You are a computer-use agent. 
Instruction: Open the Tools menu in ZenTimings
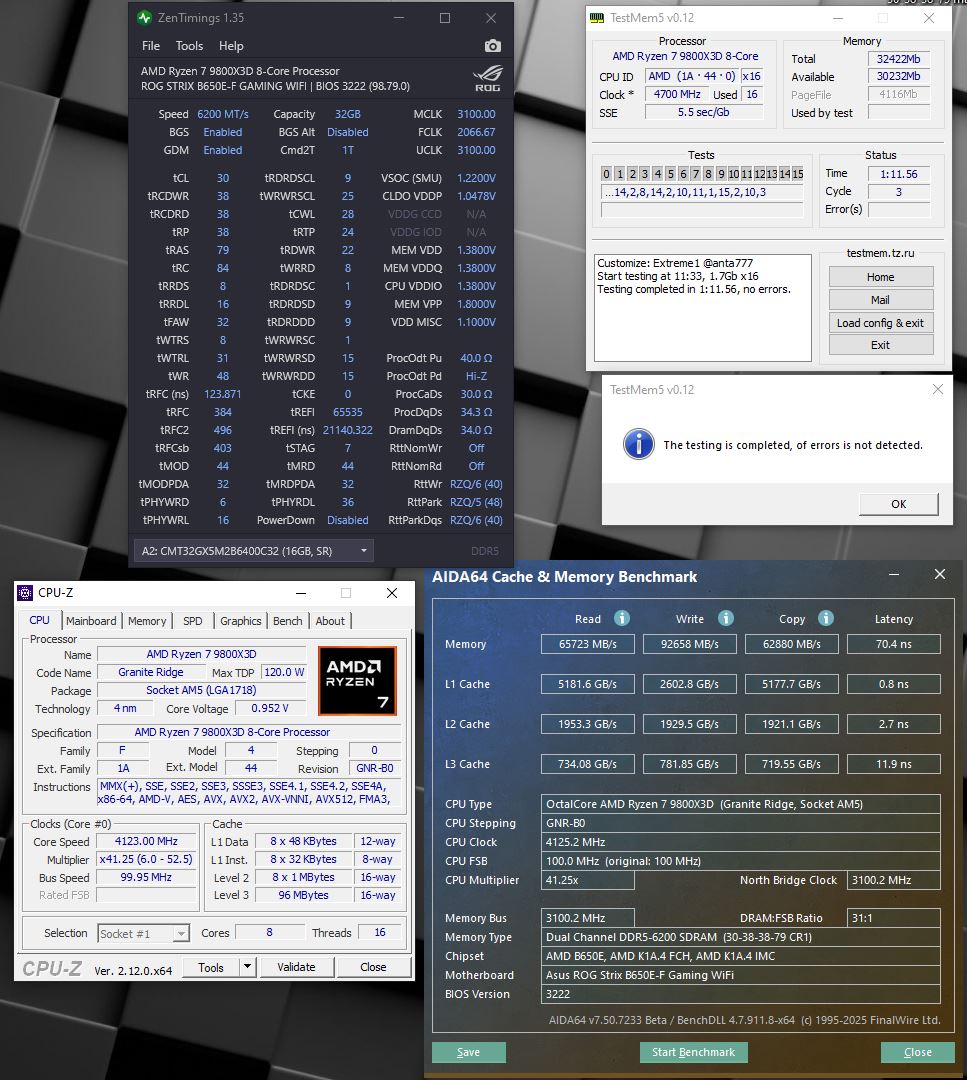point(189,46)
